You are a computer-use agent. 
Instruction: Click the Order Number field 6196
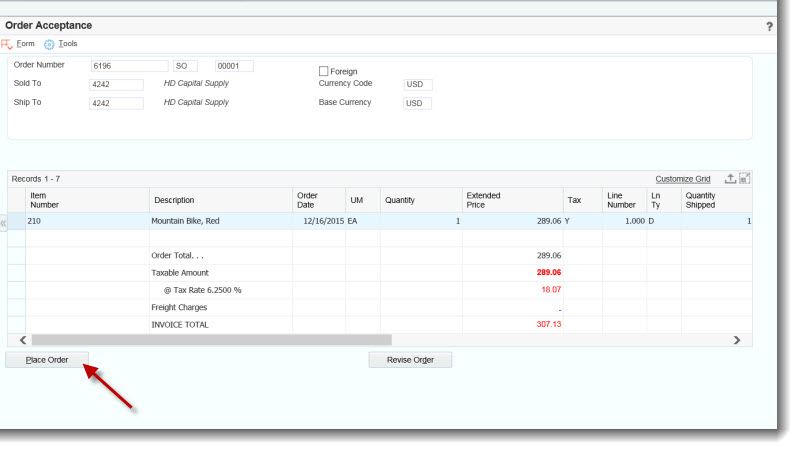pos(130,66)
